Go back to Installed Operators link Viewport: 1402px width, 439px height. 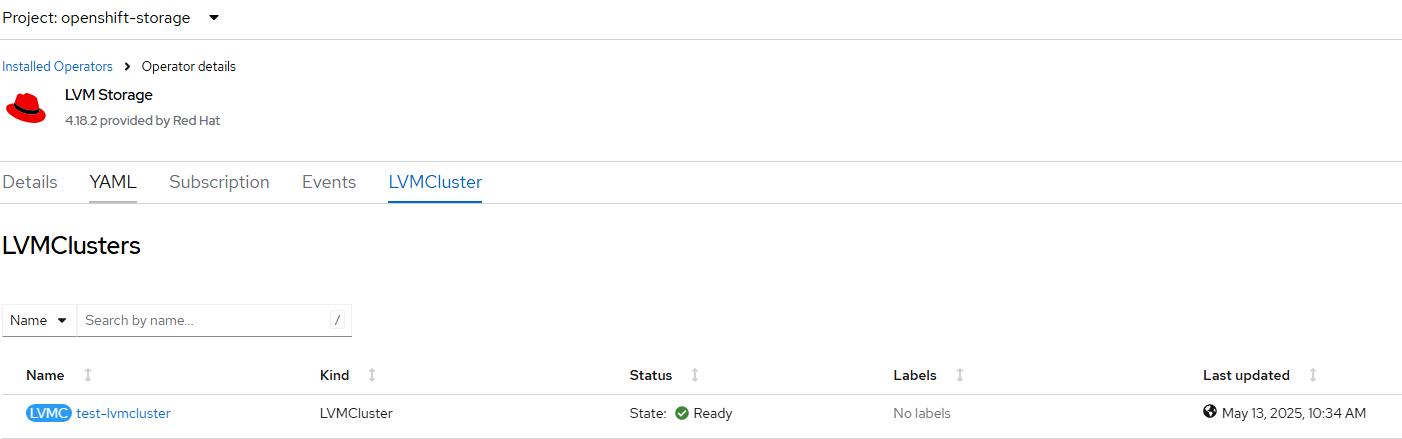click(x=57, y=67)
